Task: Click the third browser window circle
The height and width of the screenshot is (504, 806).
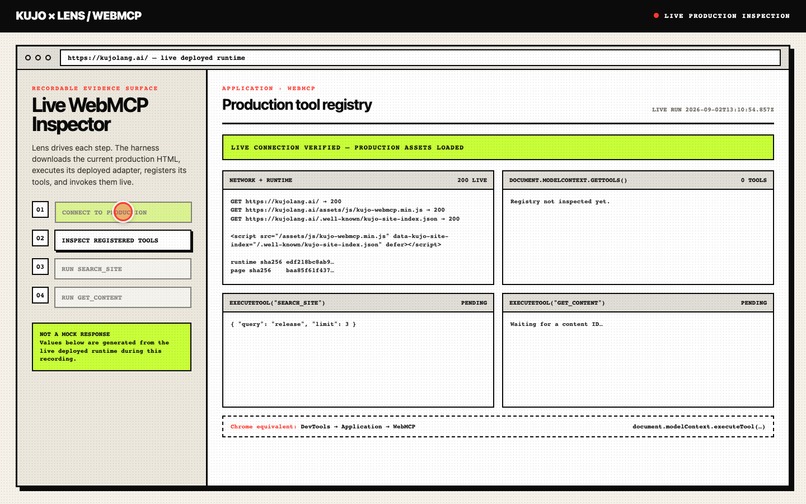Action: (x=48, y=58)
